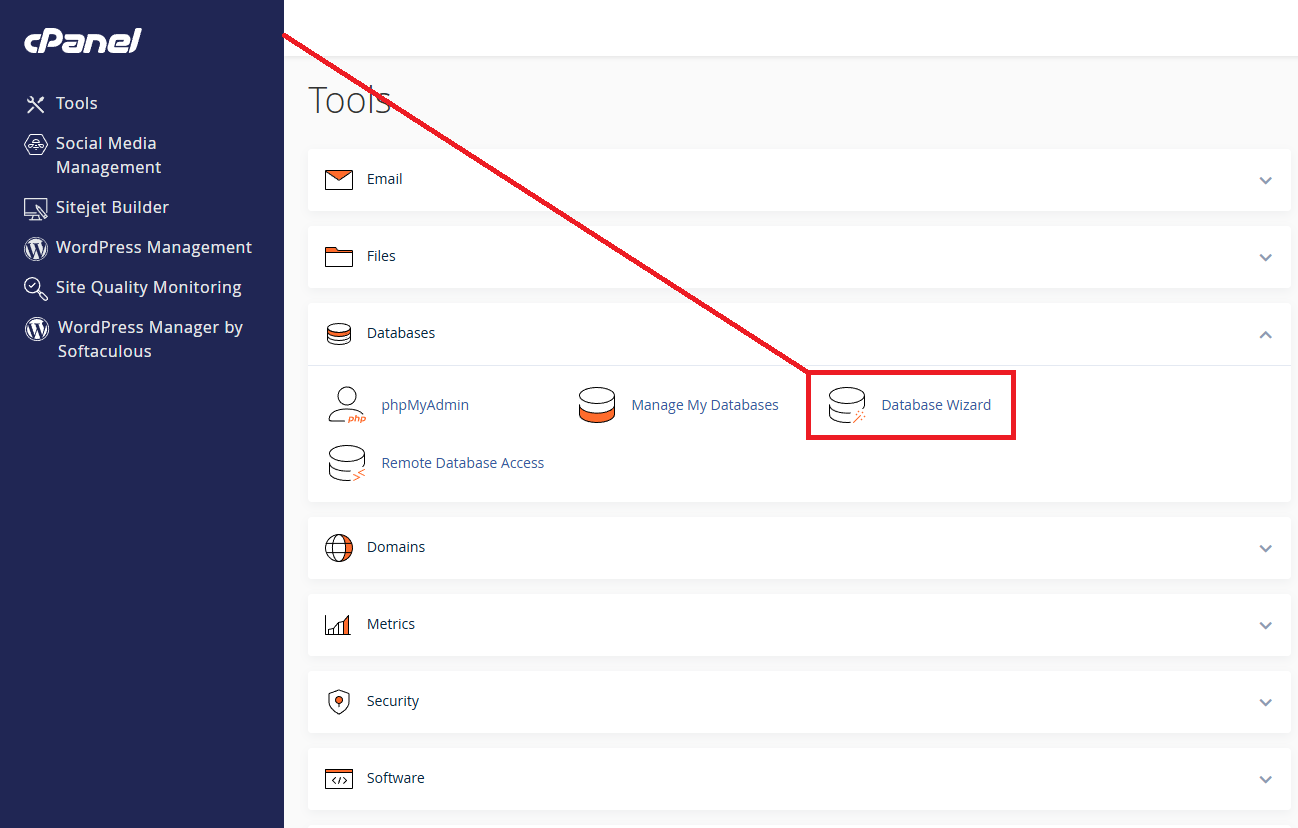
Task: Click the Manage My Databases icon
Action: (597, 405)
